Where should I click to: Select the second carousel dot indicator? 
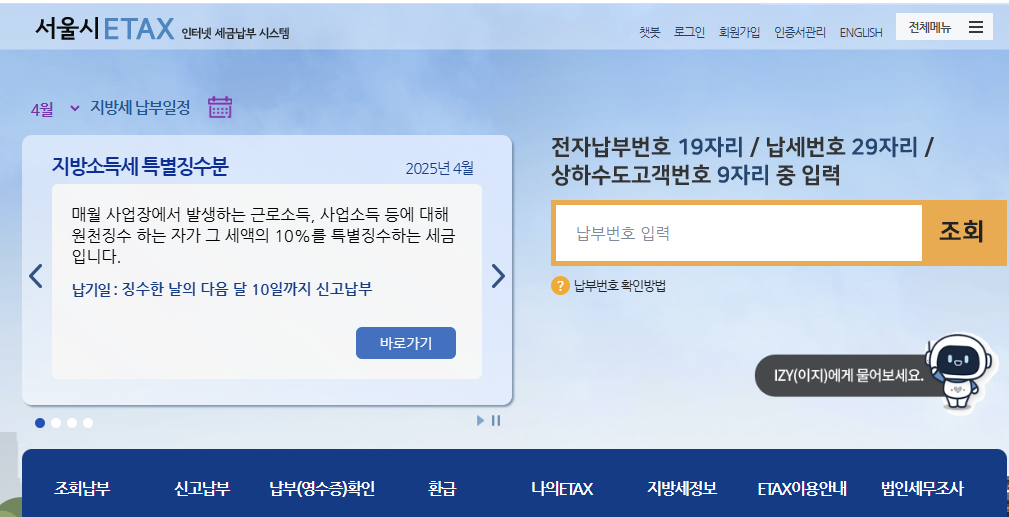coord(56,423)
